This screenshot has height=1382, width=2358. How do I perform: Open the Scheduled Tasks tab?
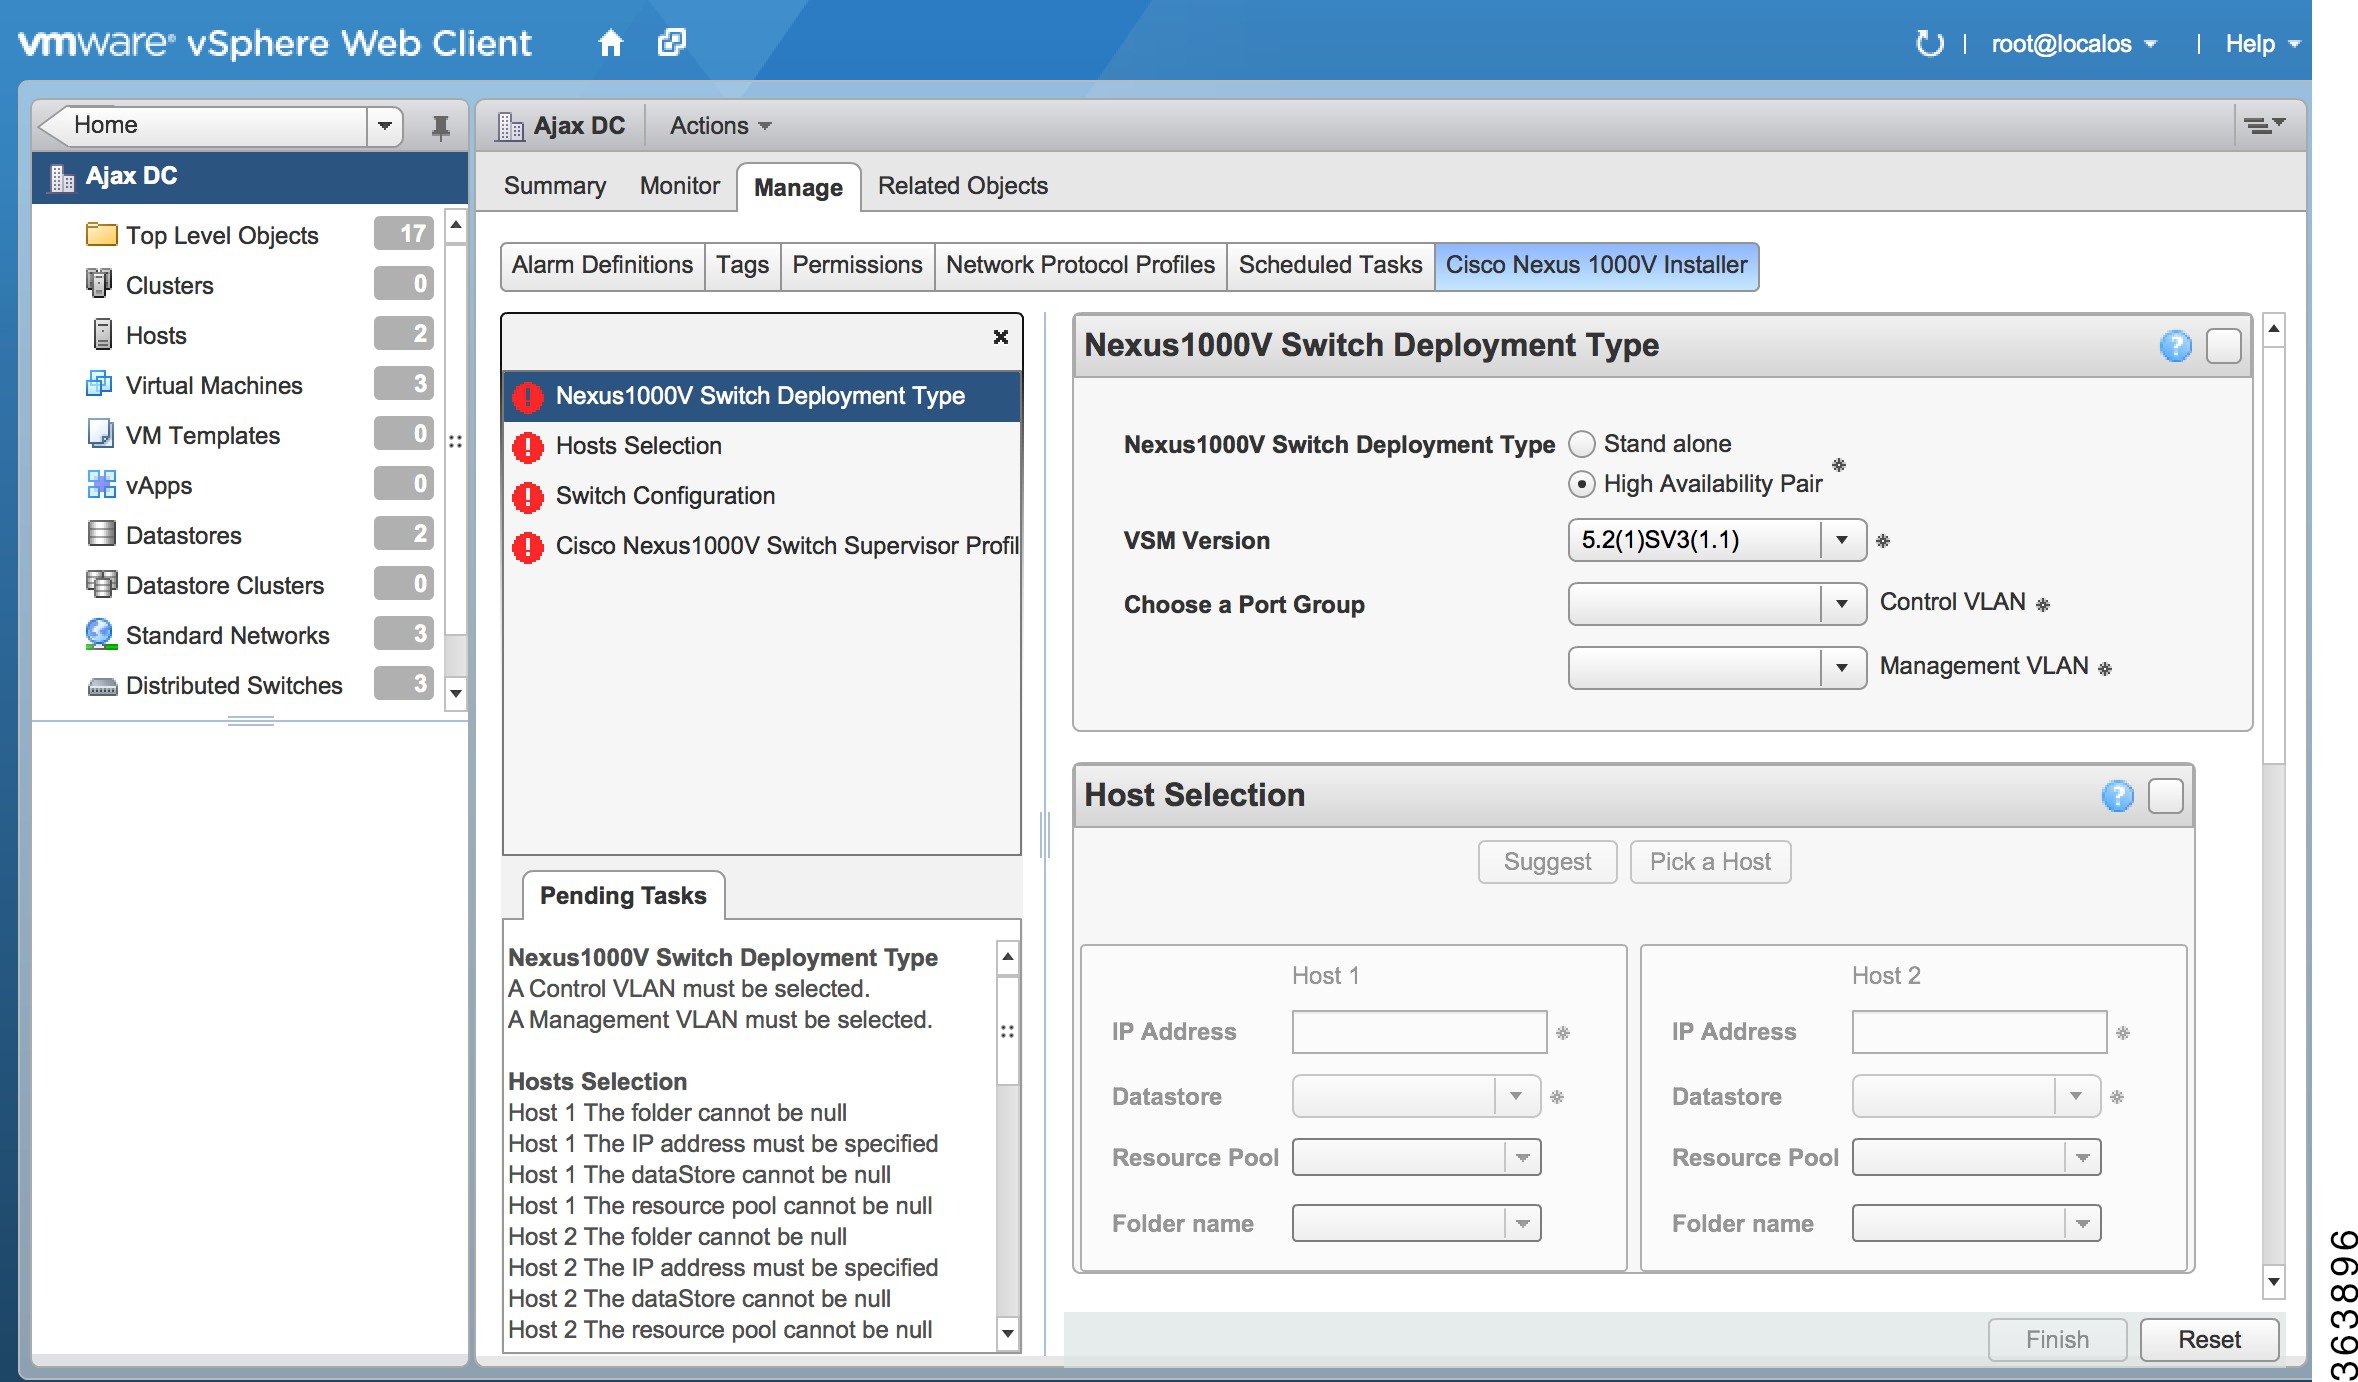[1330, 265]
